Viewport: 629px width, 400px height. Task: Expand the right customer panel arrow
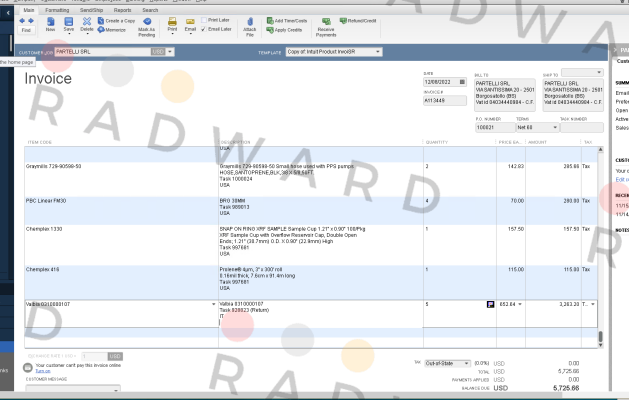coord(615,50)
